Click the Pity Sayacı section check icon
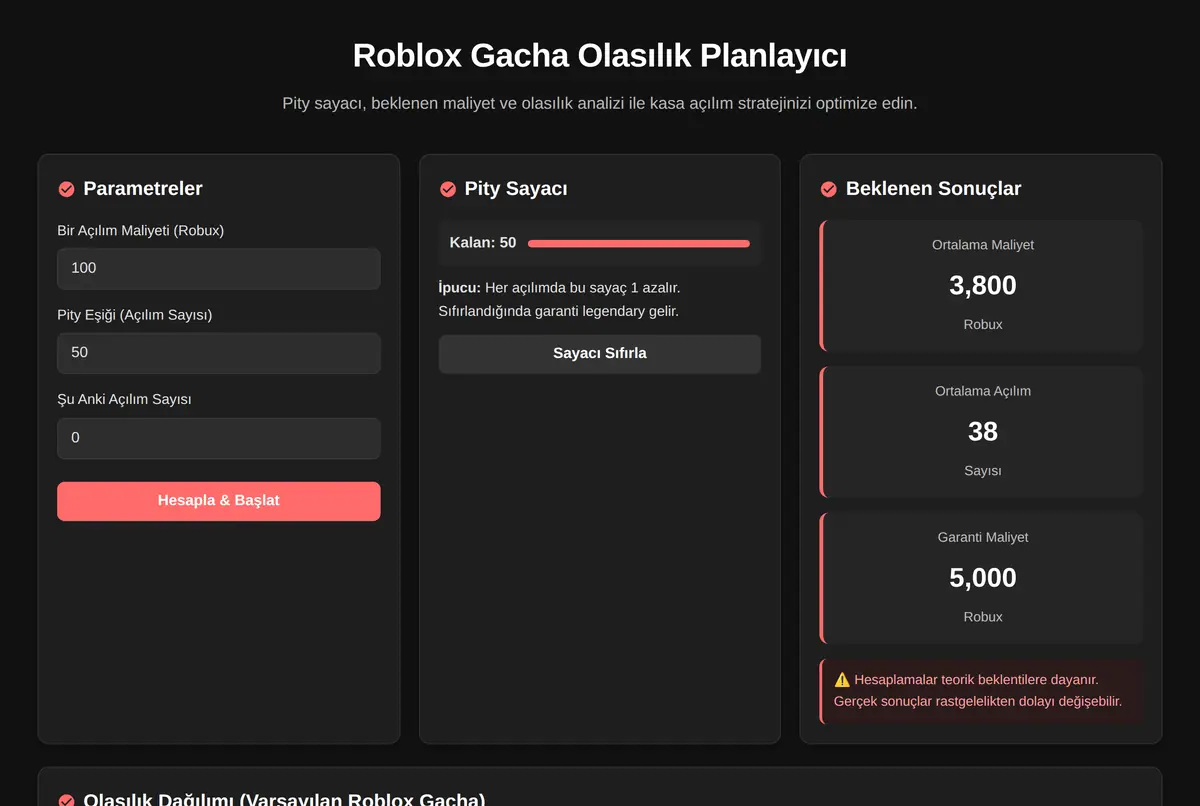 pyautogui.click(x=448, y=189)
